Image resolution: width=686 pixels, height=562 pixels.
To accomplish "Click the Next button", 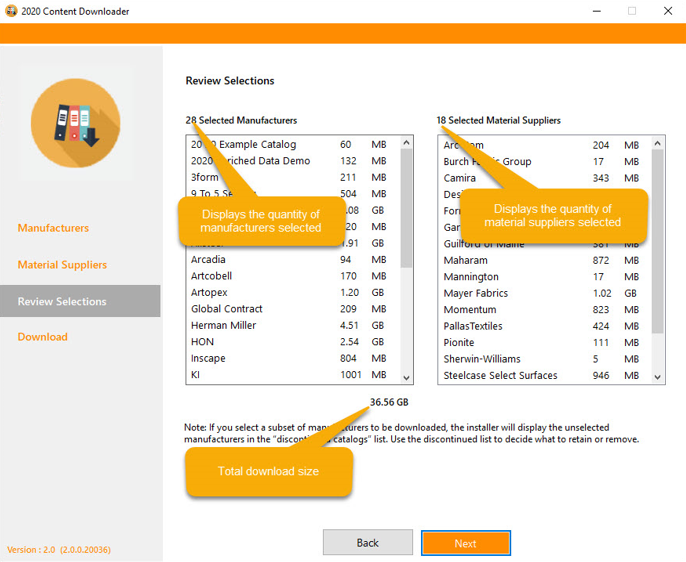I will coord(466,543).
